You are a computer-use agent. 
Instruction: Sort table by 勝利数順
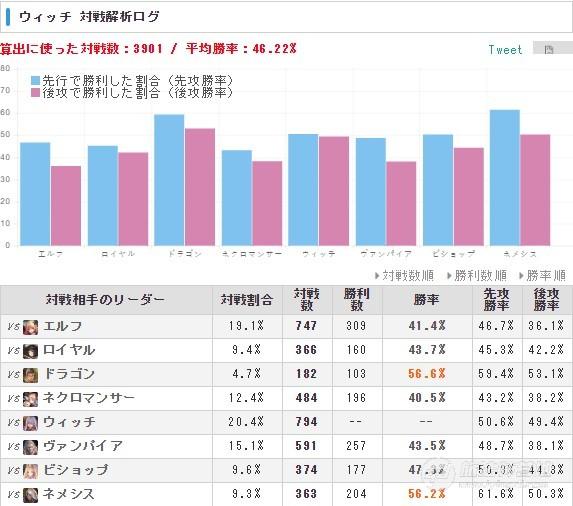pos(477,275)
